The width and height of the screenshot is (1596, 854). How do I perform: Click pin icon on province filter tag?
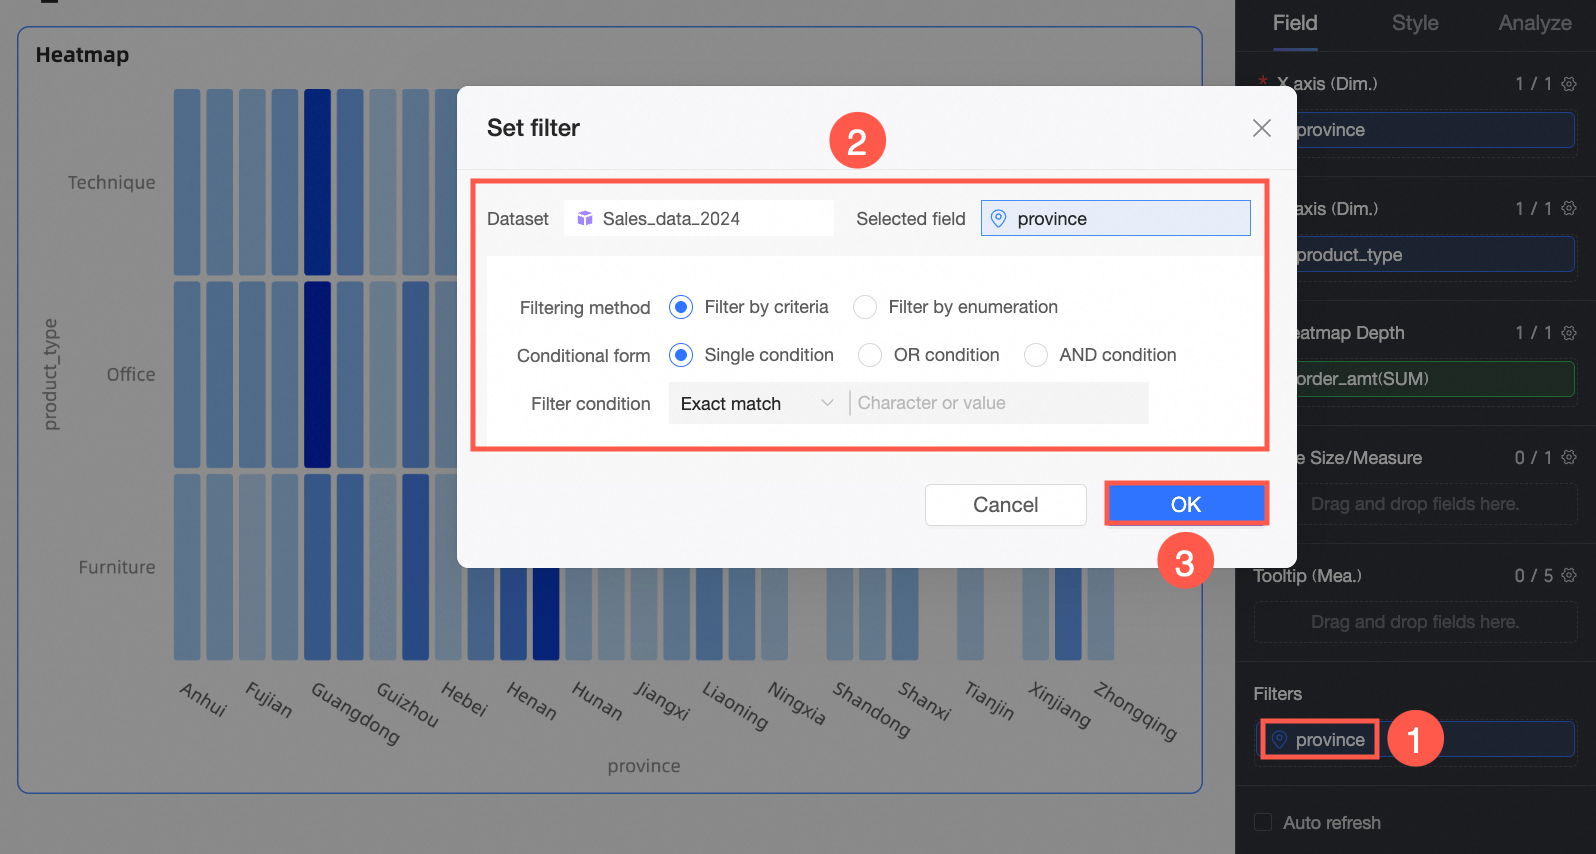tap(1279, 739)
